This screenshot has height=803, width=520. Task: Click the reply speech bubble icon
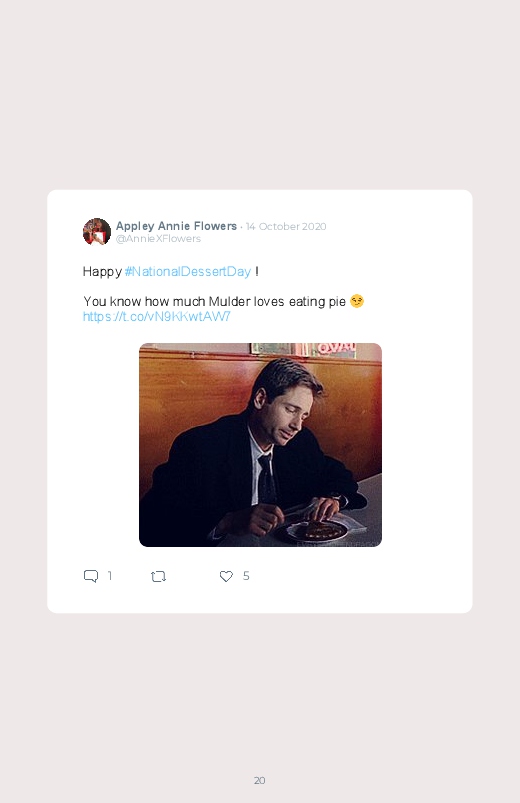pos(91,576)
